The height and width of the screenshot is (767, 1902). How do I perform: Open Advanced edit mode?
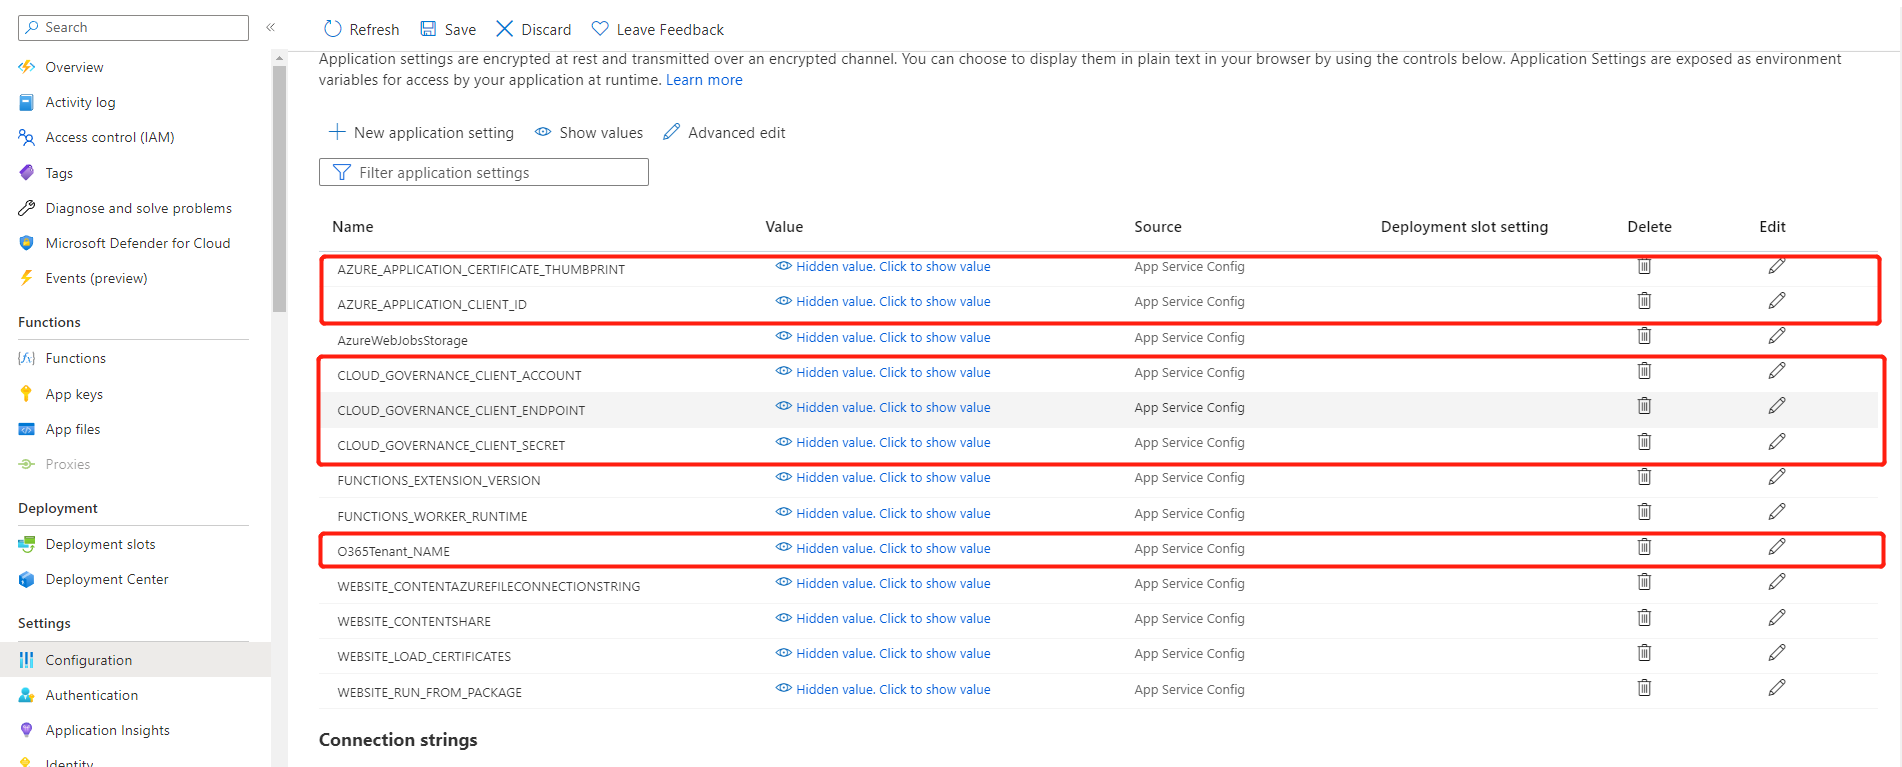724,133
